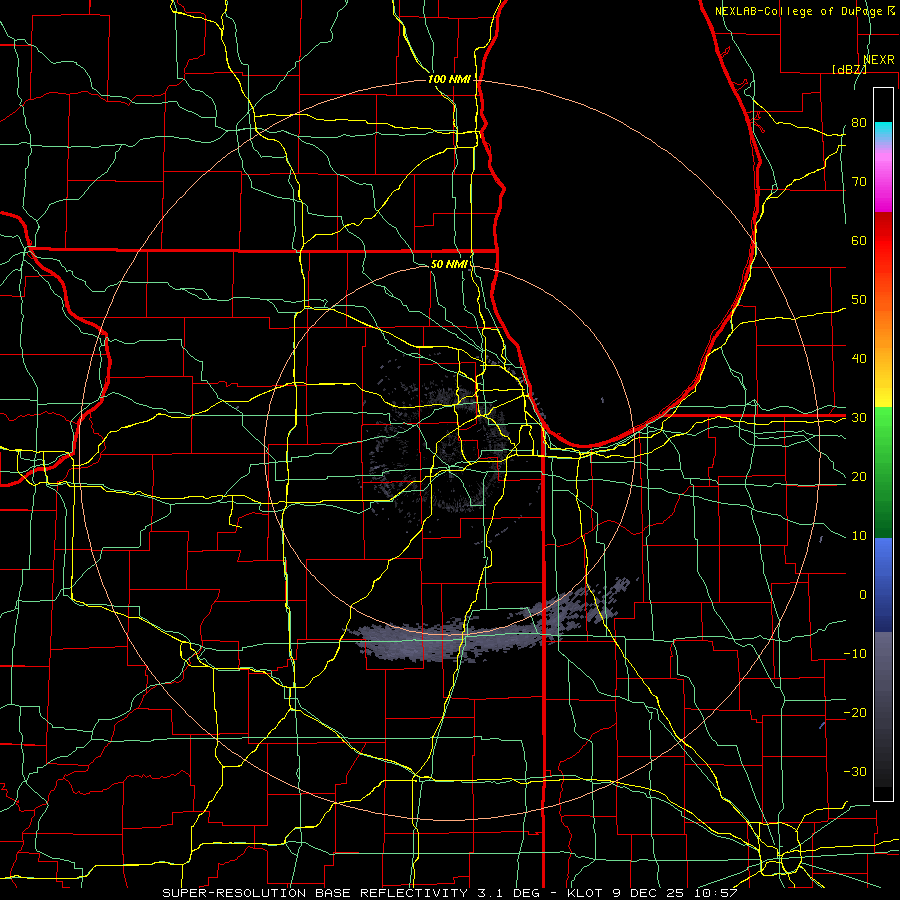The width and height of the screenshot is (900, 900).
Task: Pick the cyan segment of the color bar
Action: (x=883, y=132)
